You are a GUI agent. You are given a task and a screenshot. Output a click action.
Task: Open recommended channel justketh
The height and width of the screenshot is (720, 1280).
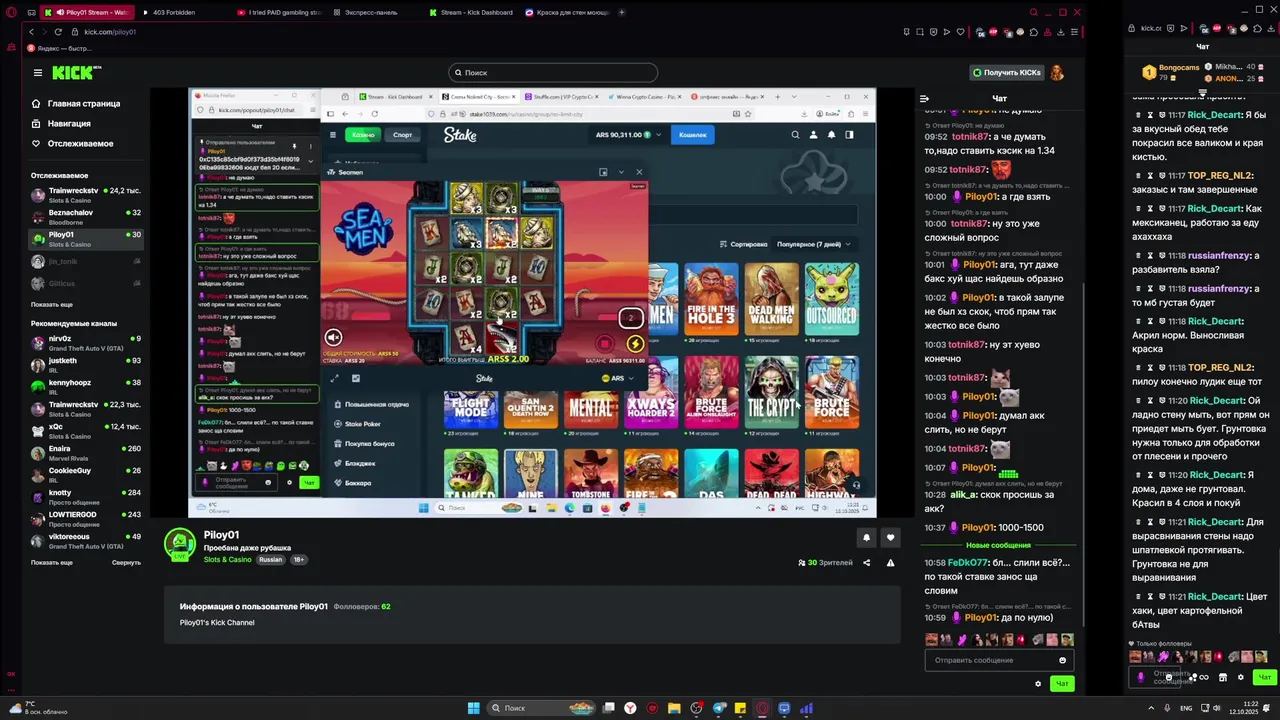pos(86,364)
